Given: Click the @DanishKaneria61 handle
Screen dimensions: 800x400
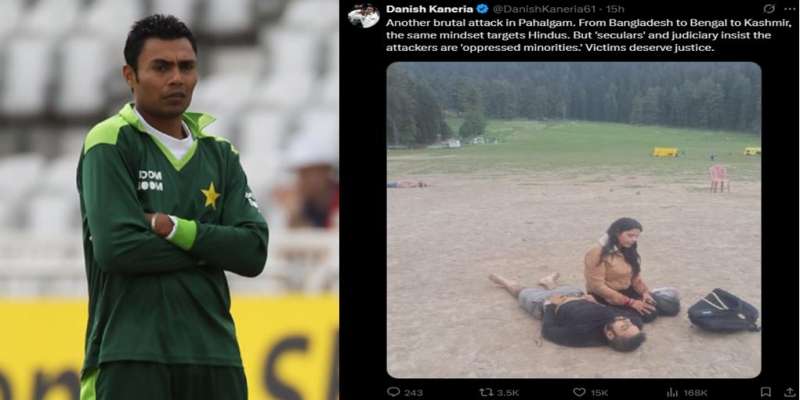Looking at the screenshot, I should (x=544, y=9).
